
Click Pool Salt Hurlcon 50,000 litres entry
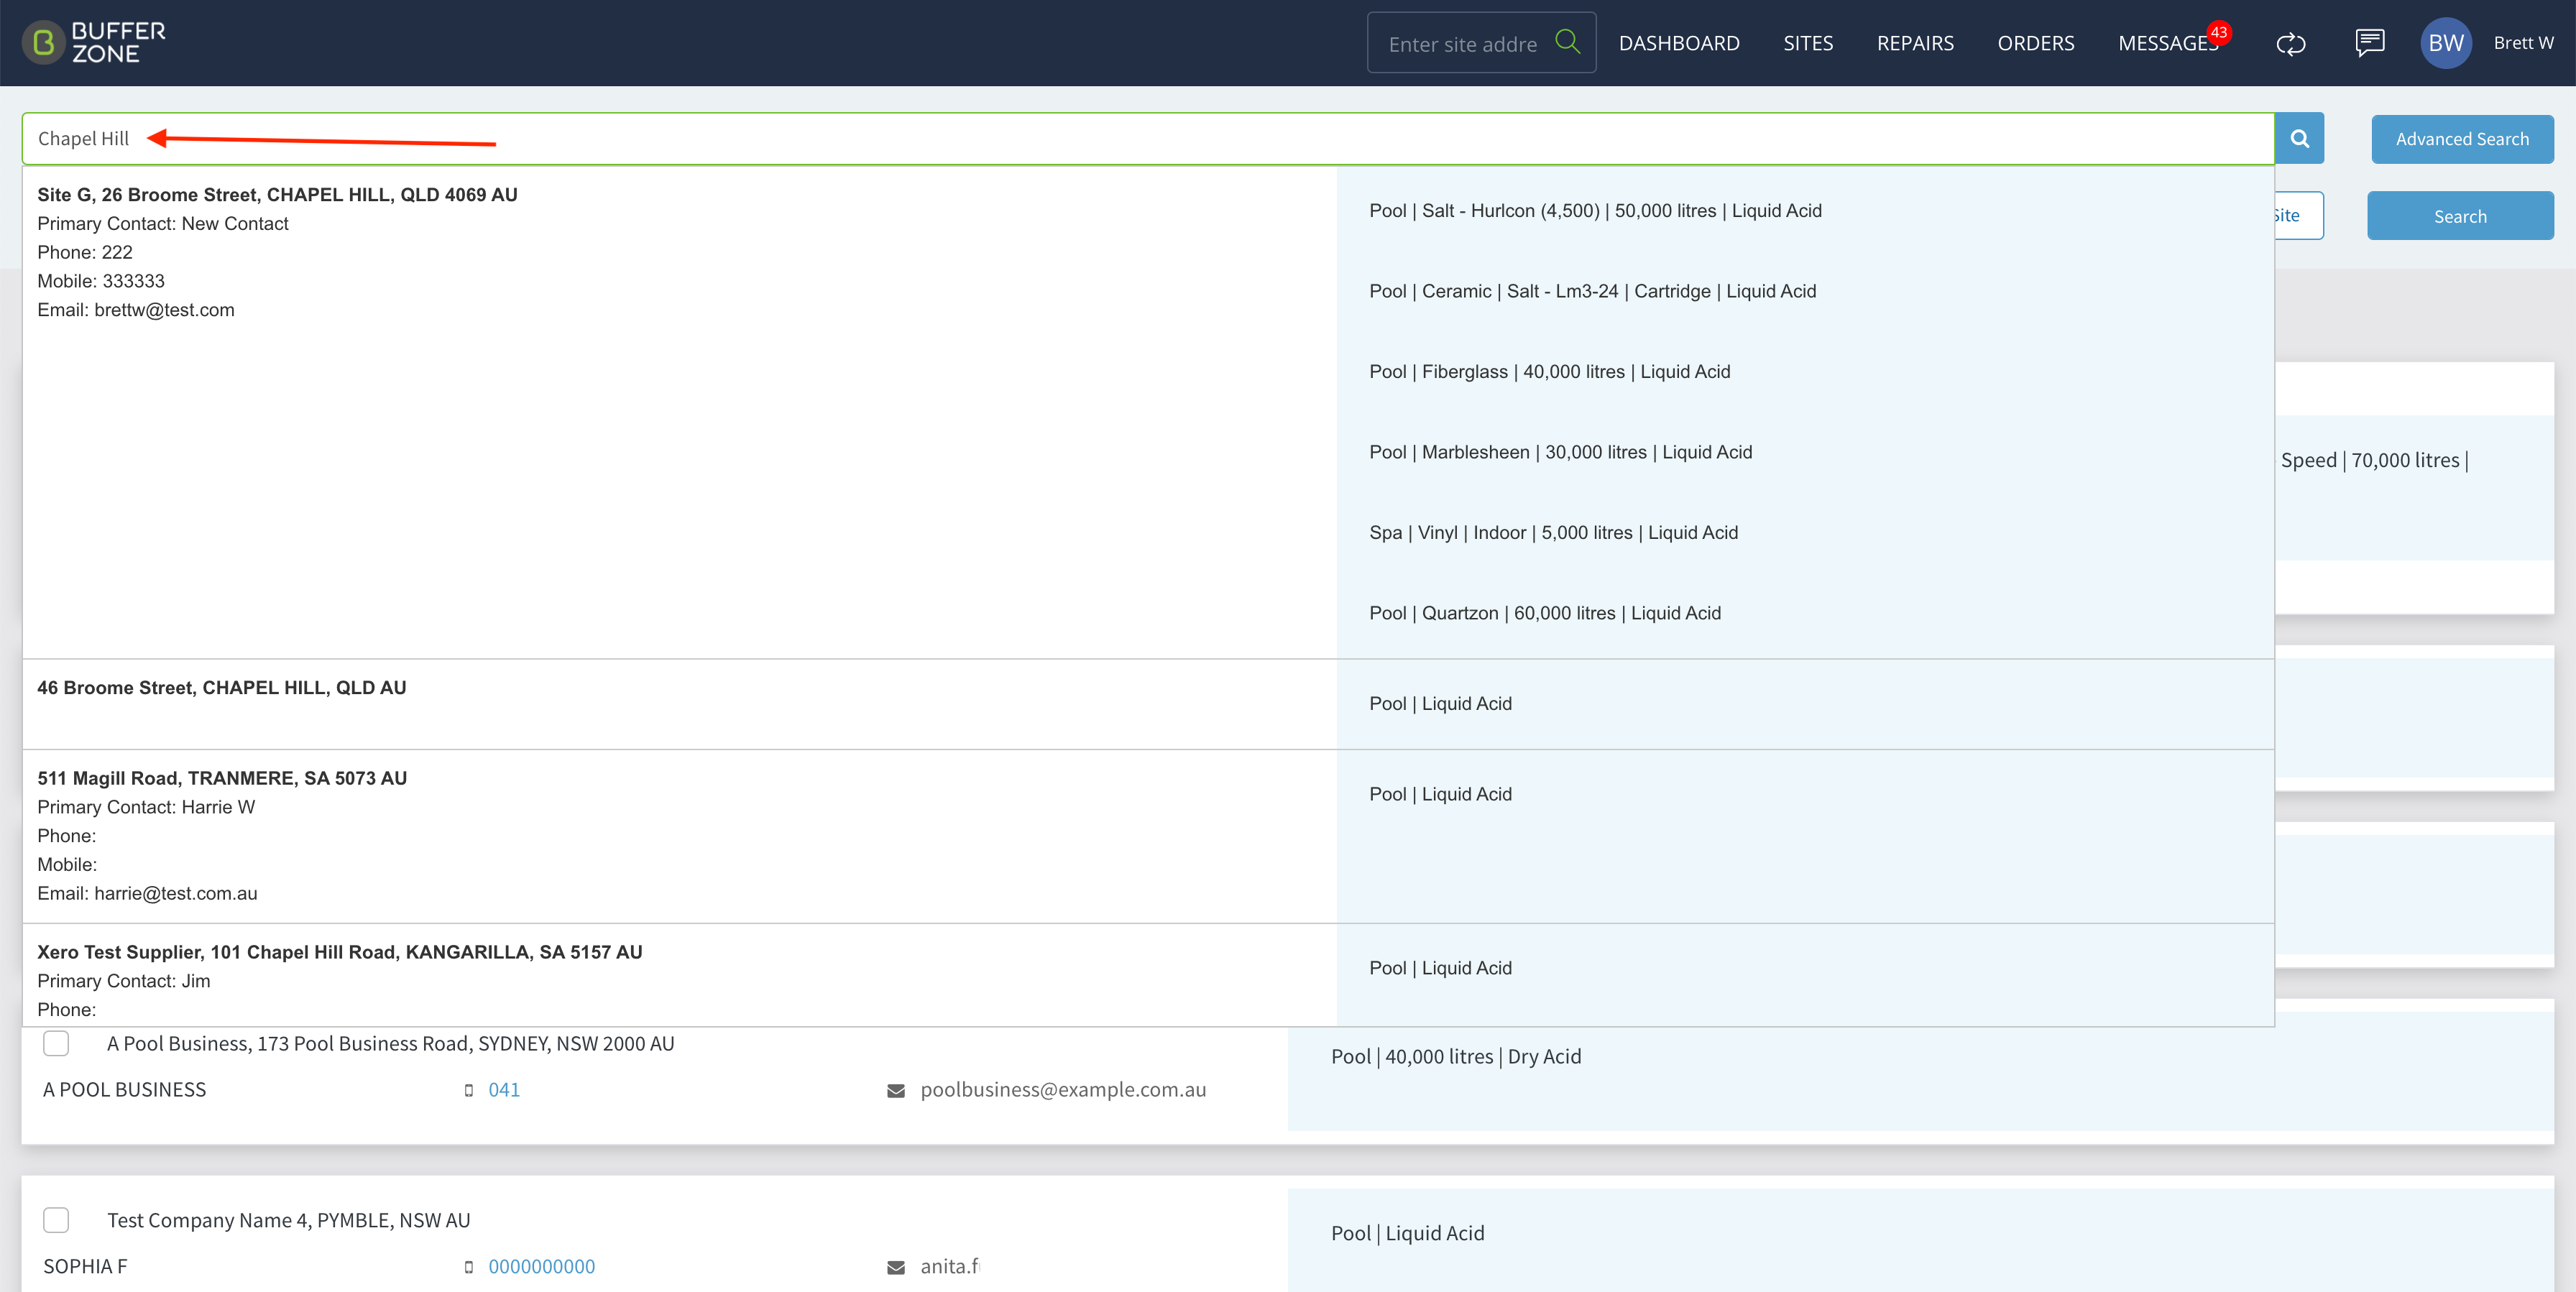1595,211
